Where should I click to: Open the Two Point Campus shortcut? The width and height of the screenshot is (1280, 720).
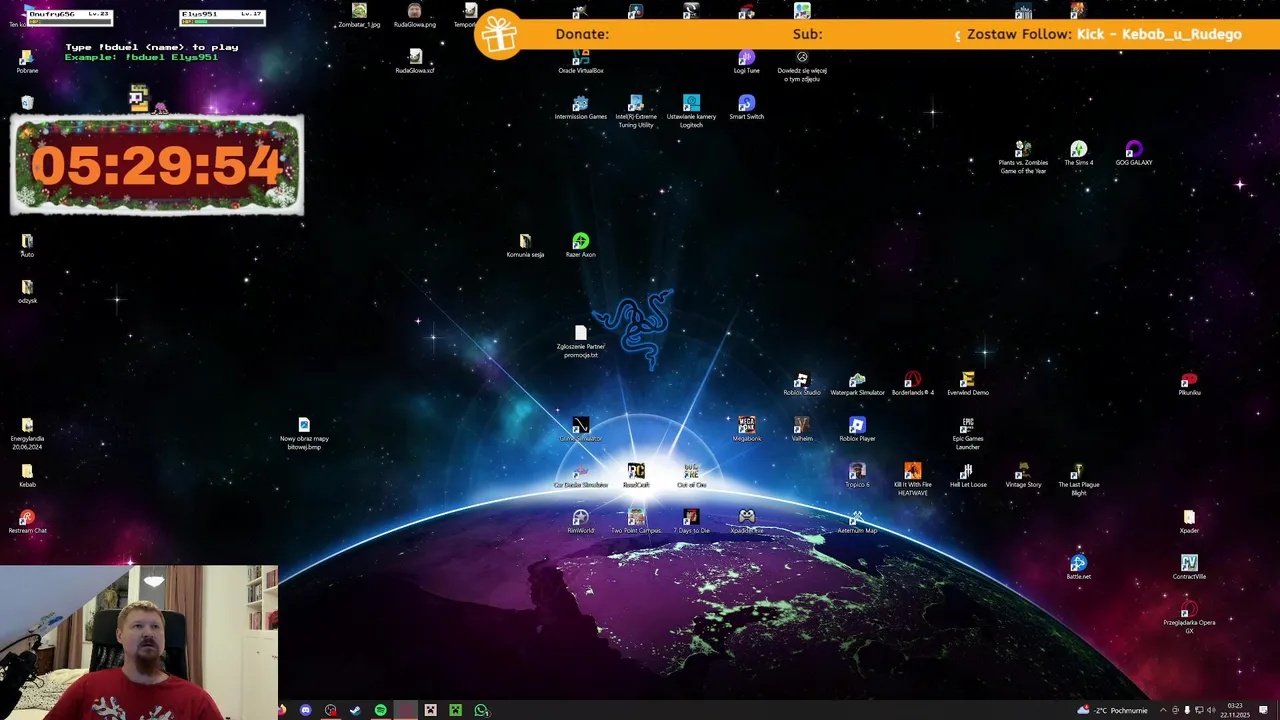pyautogui.click(x=636, y=522)
